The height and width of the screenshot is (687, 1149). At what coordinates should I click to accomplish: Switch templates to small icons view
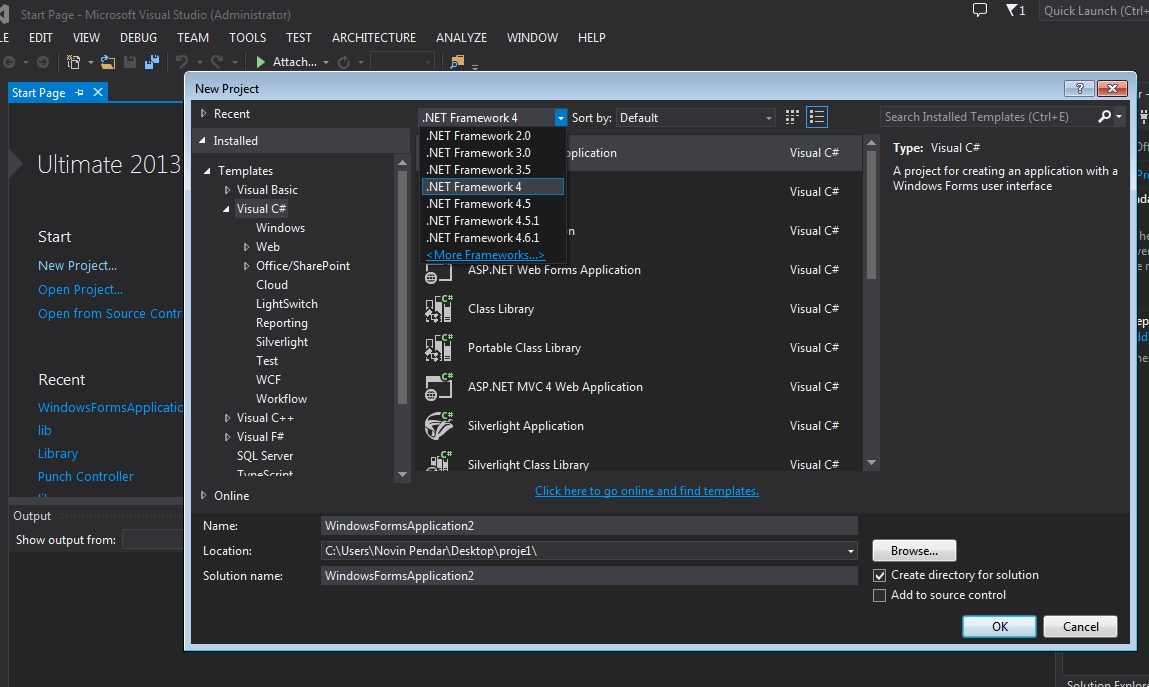click(x=792, y=117)
